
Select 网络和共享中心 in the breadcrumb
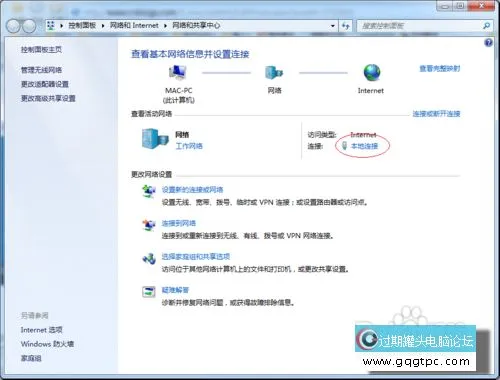click(x=196, y=25)
